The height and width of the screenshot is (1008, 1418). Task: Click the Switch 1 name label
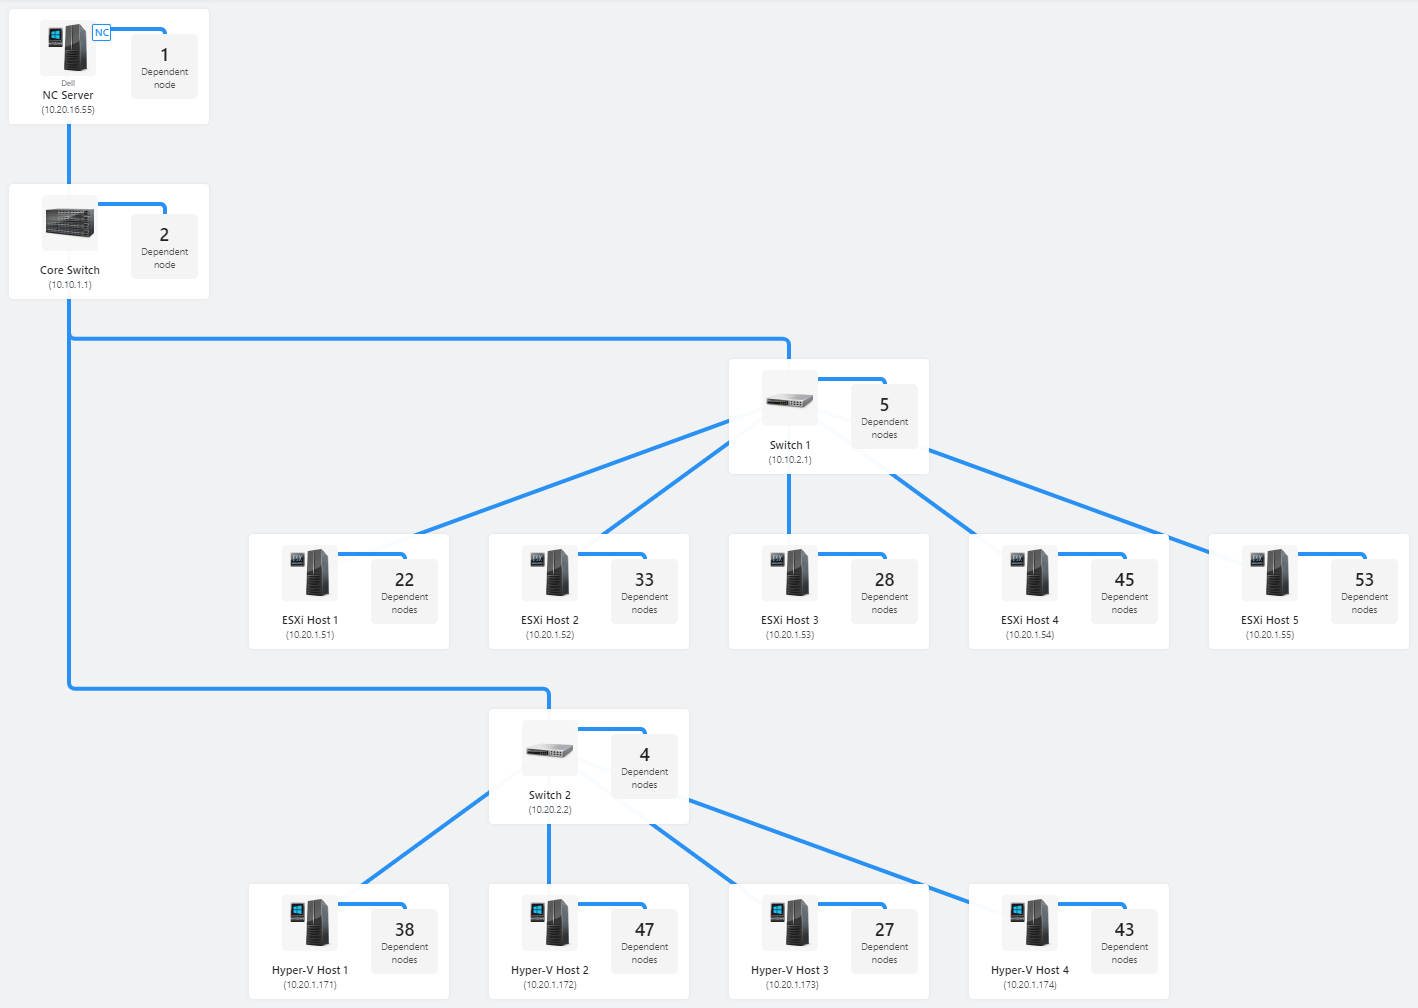click(790, 445)
